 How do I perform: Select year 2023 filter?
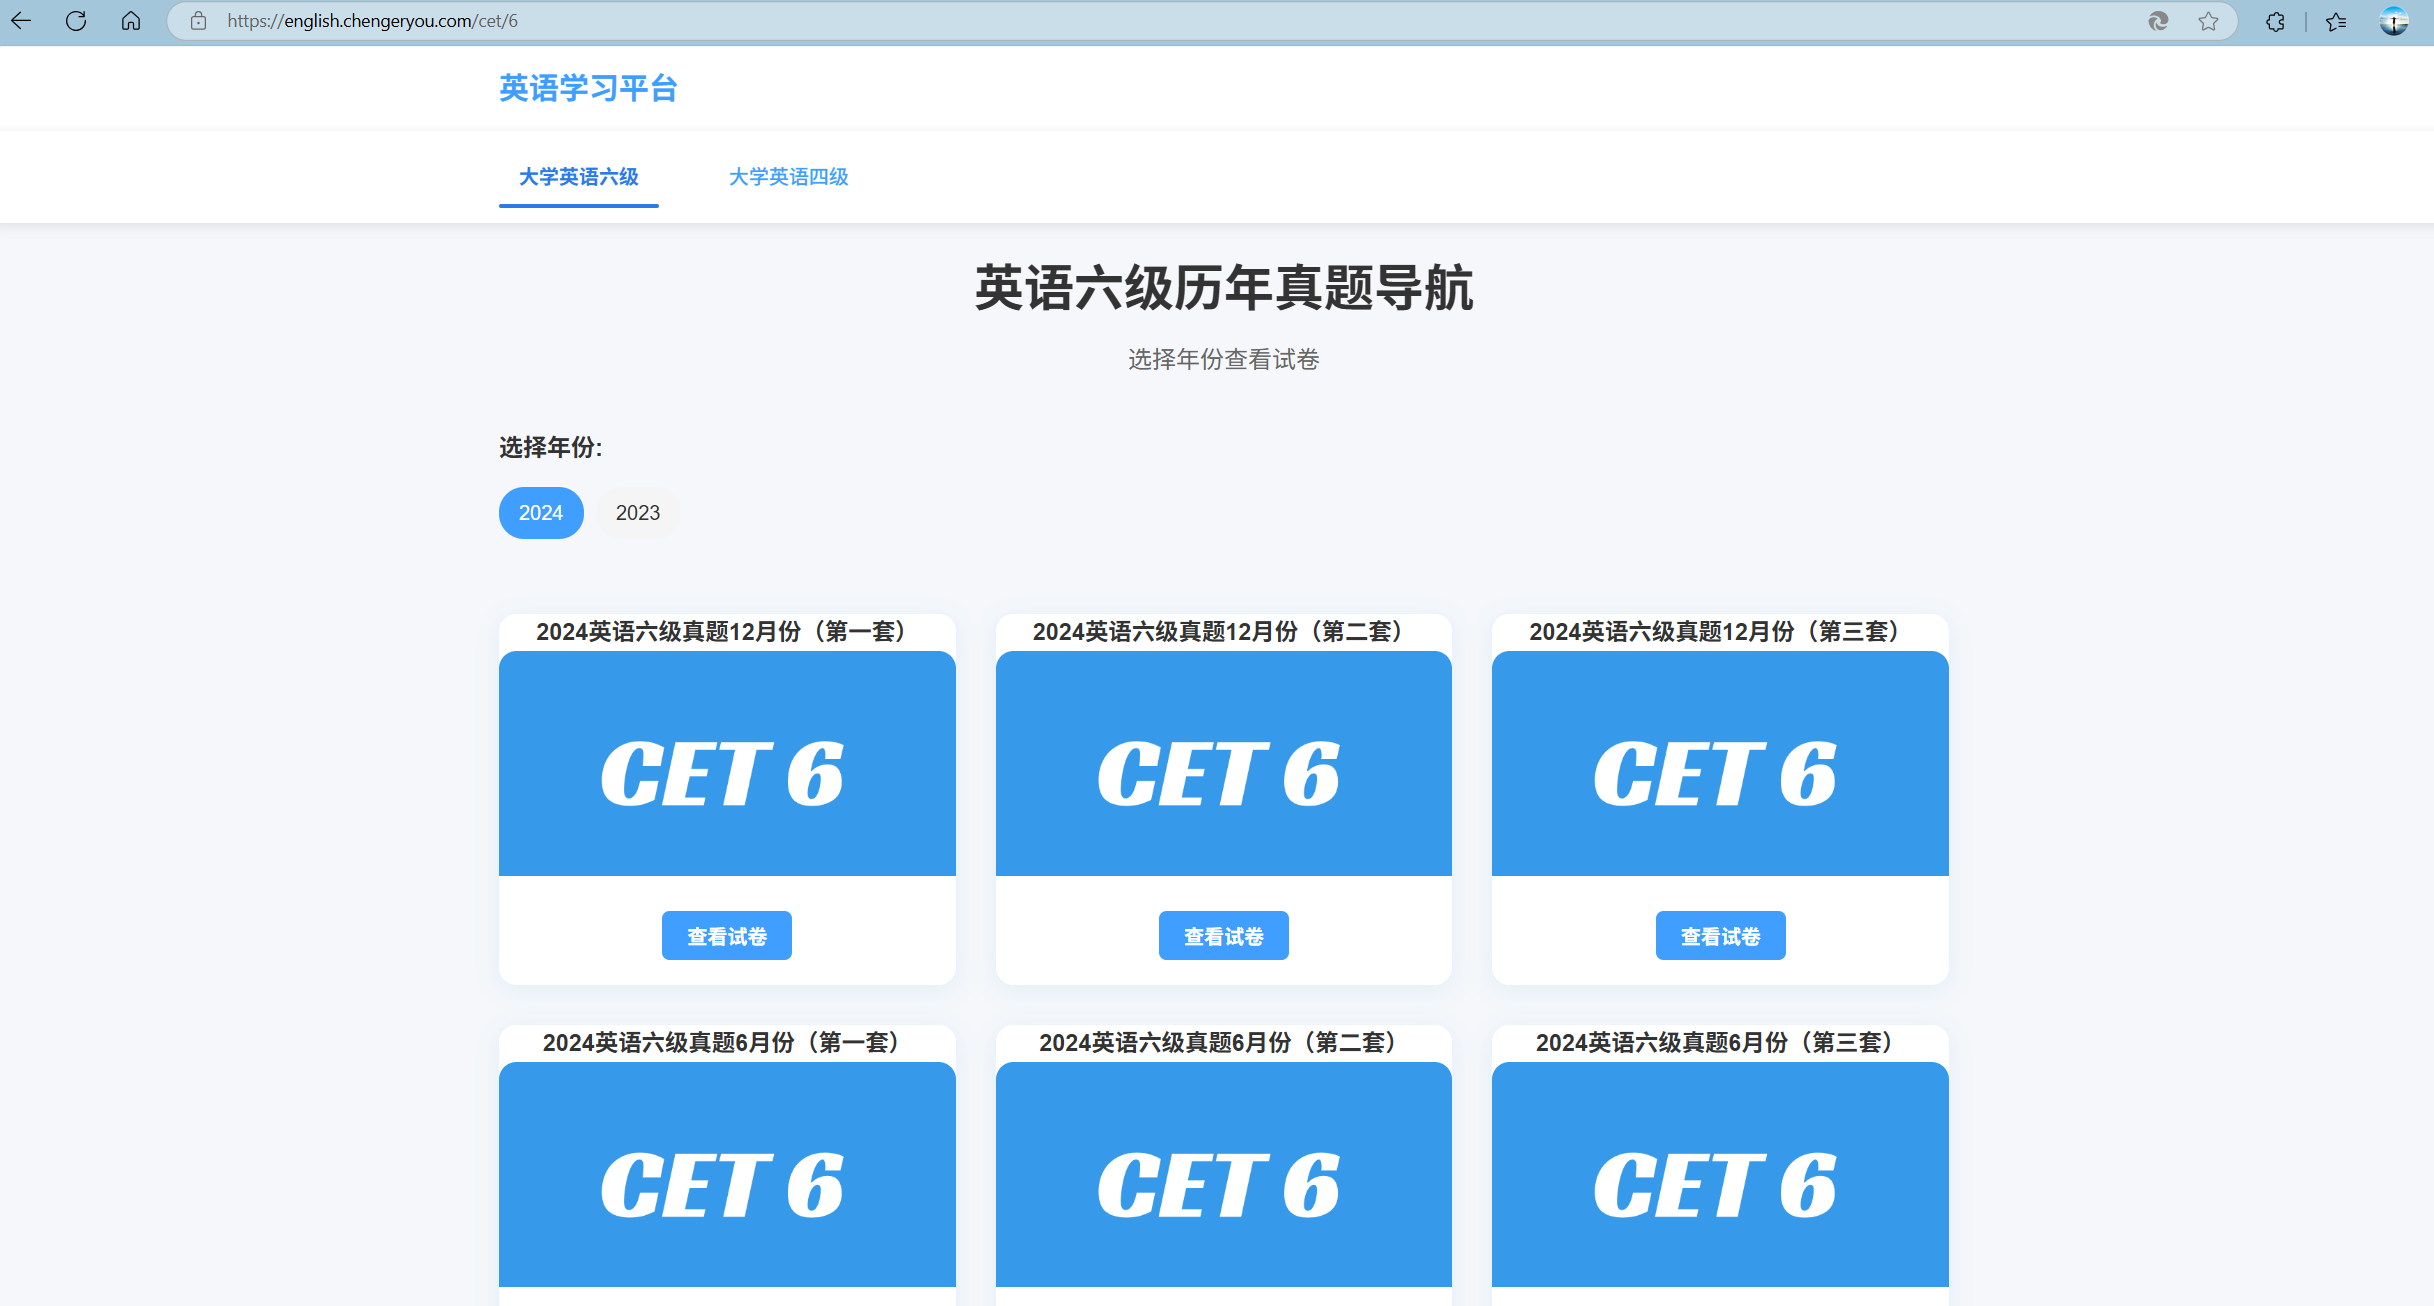coord(637,513)
